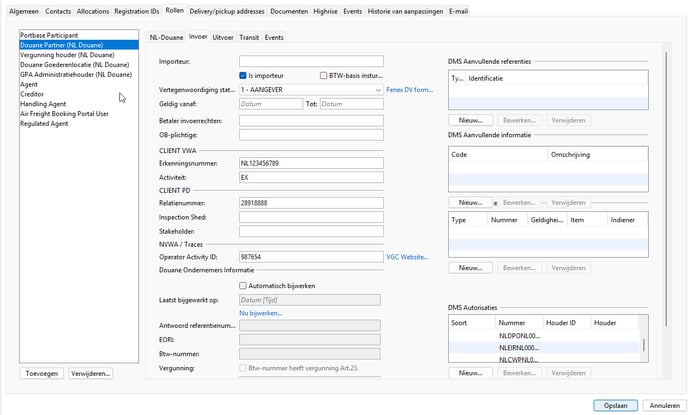Open the Fenex DV form link
This screenshot has height=415, width=688.
tap(409, 90)
